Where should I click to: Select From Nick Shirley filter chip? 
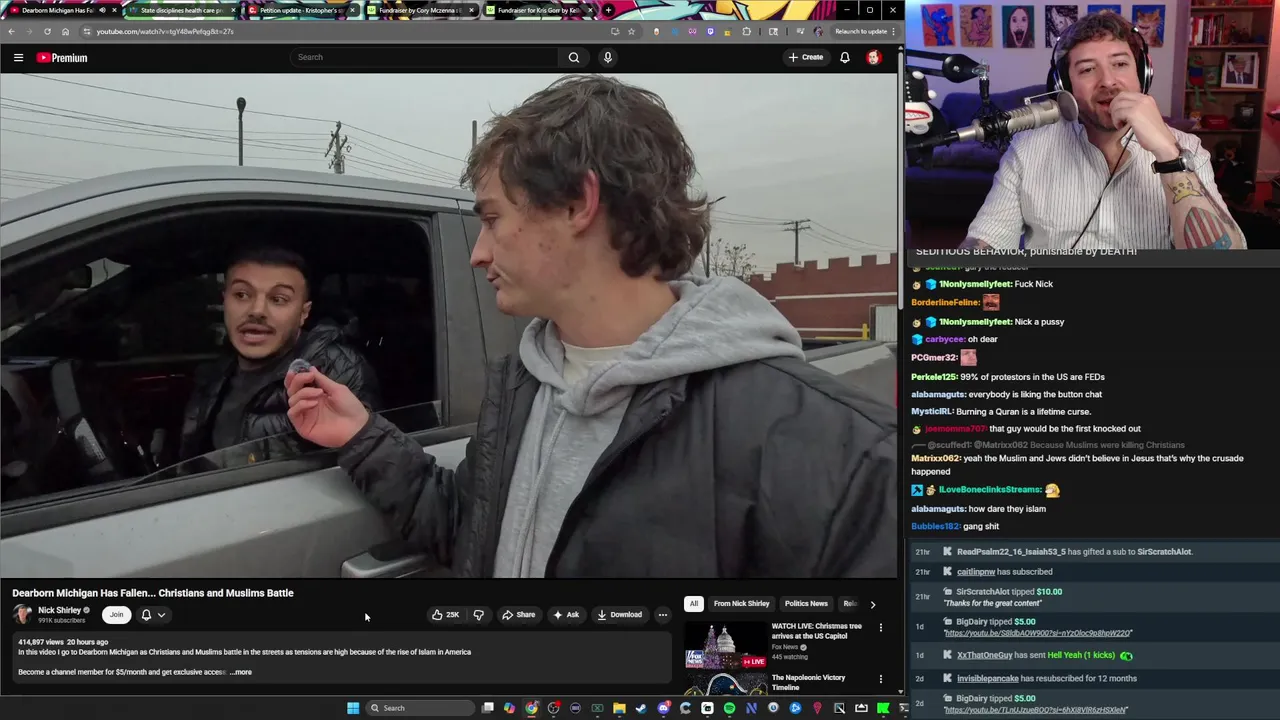(x=741, y=604)
